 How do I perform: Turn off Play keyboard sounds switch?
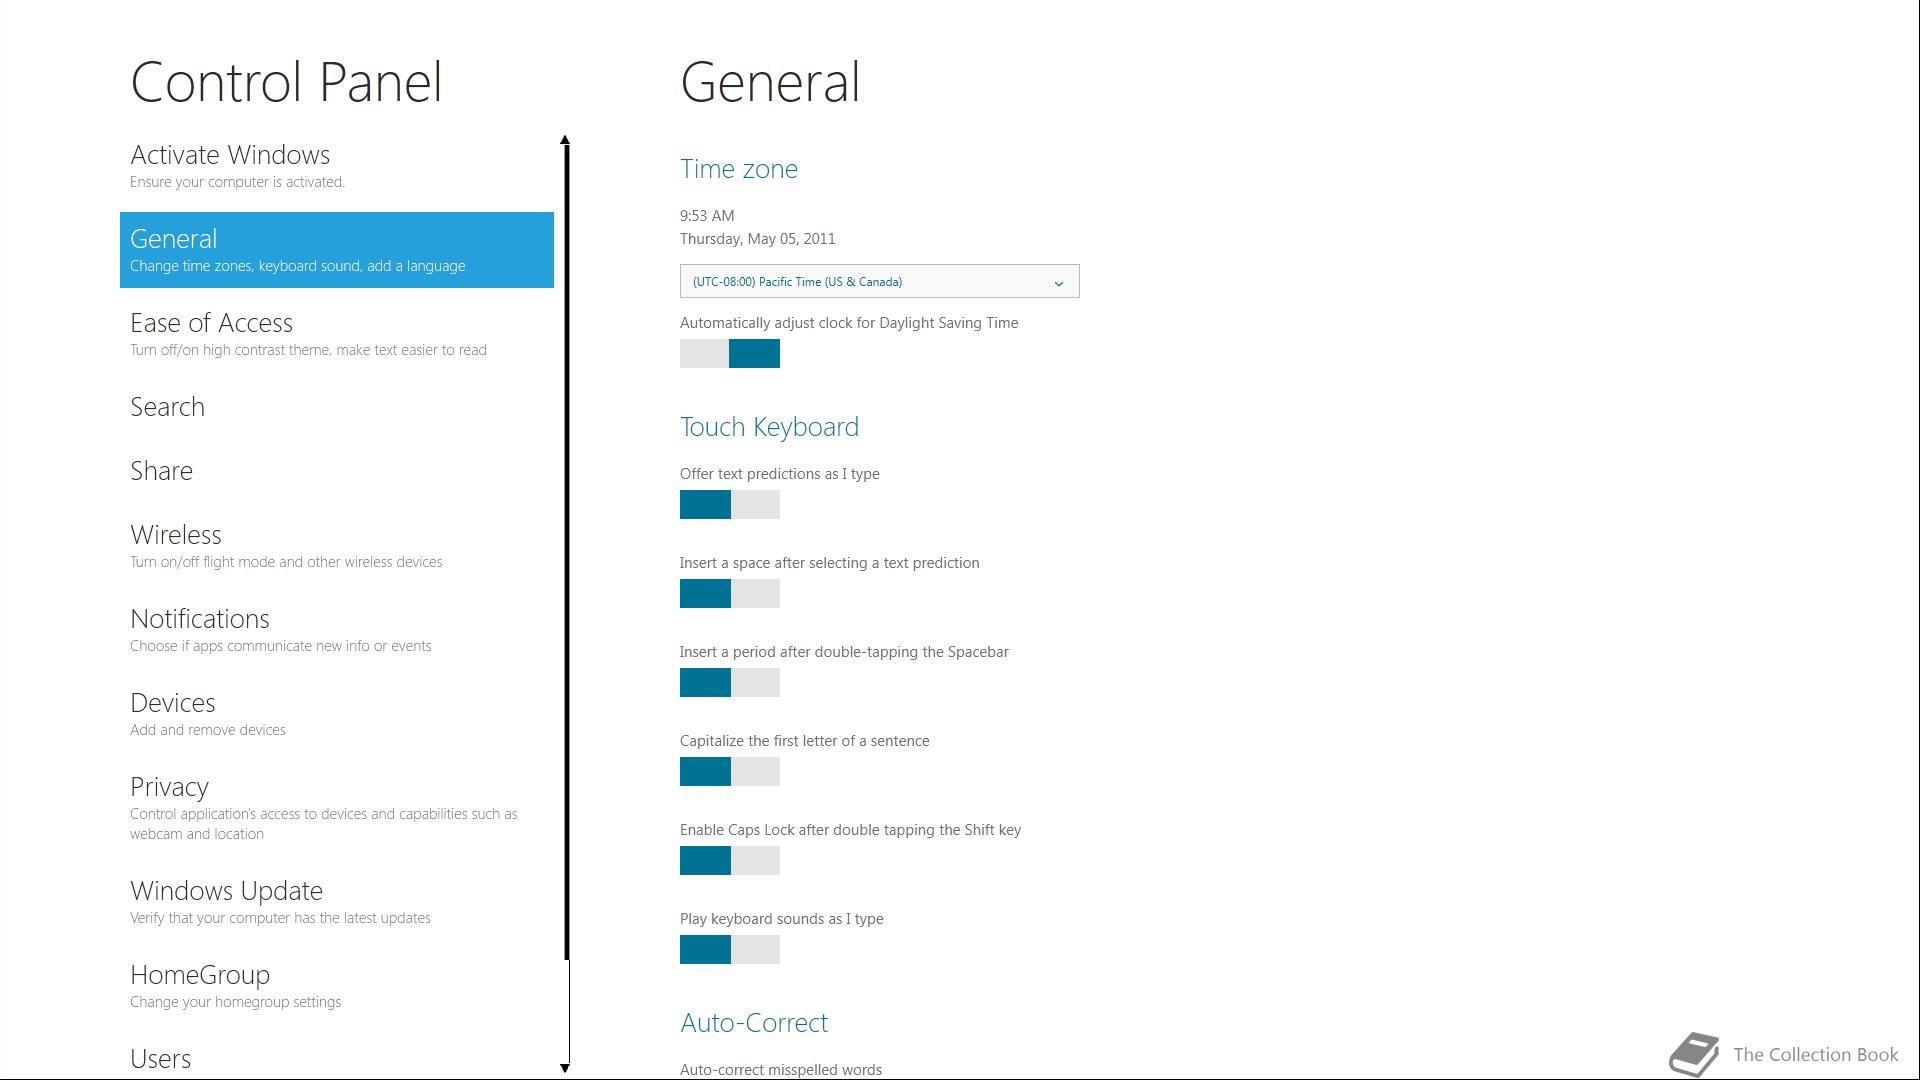(x=730, y=949)
